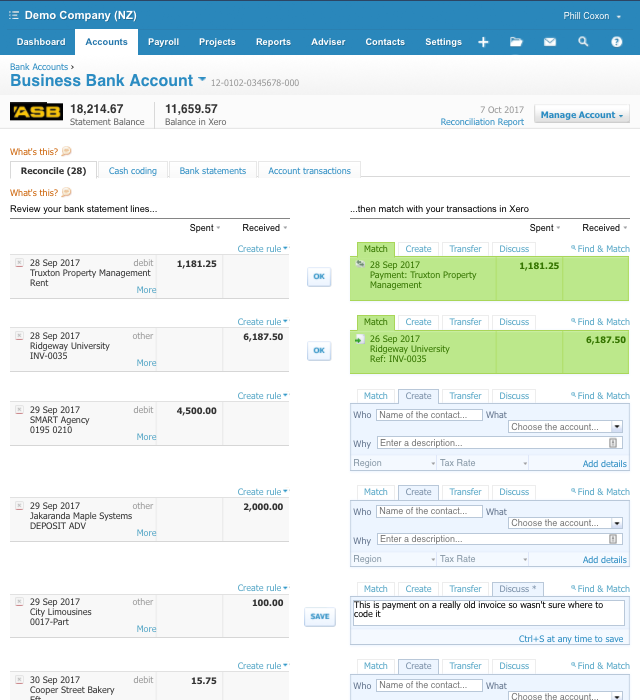Click speech bubble beside lower What's this

(66, 192)
